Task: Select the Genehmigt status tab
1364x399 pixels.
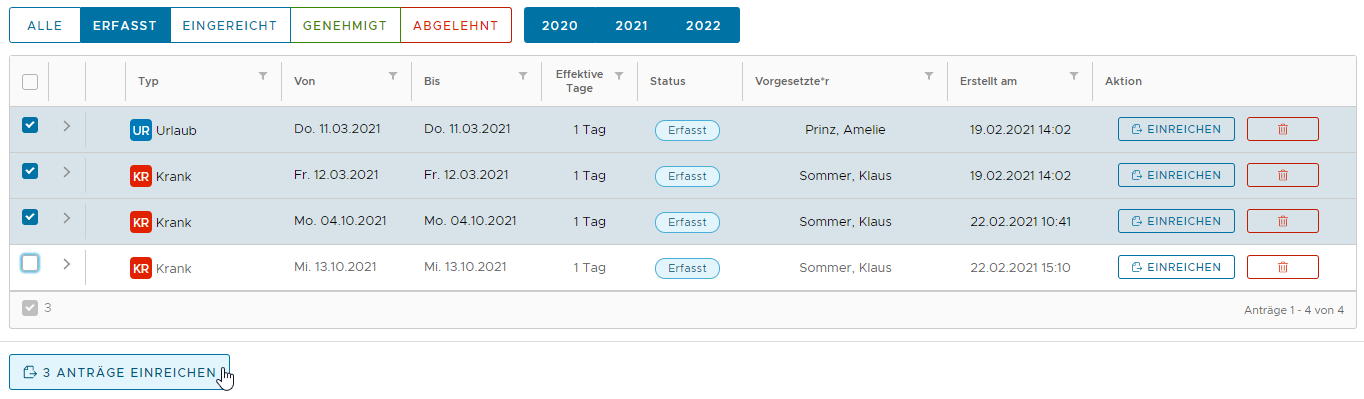Action: pyautogui.click(x=345, y=26)
